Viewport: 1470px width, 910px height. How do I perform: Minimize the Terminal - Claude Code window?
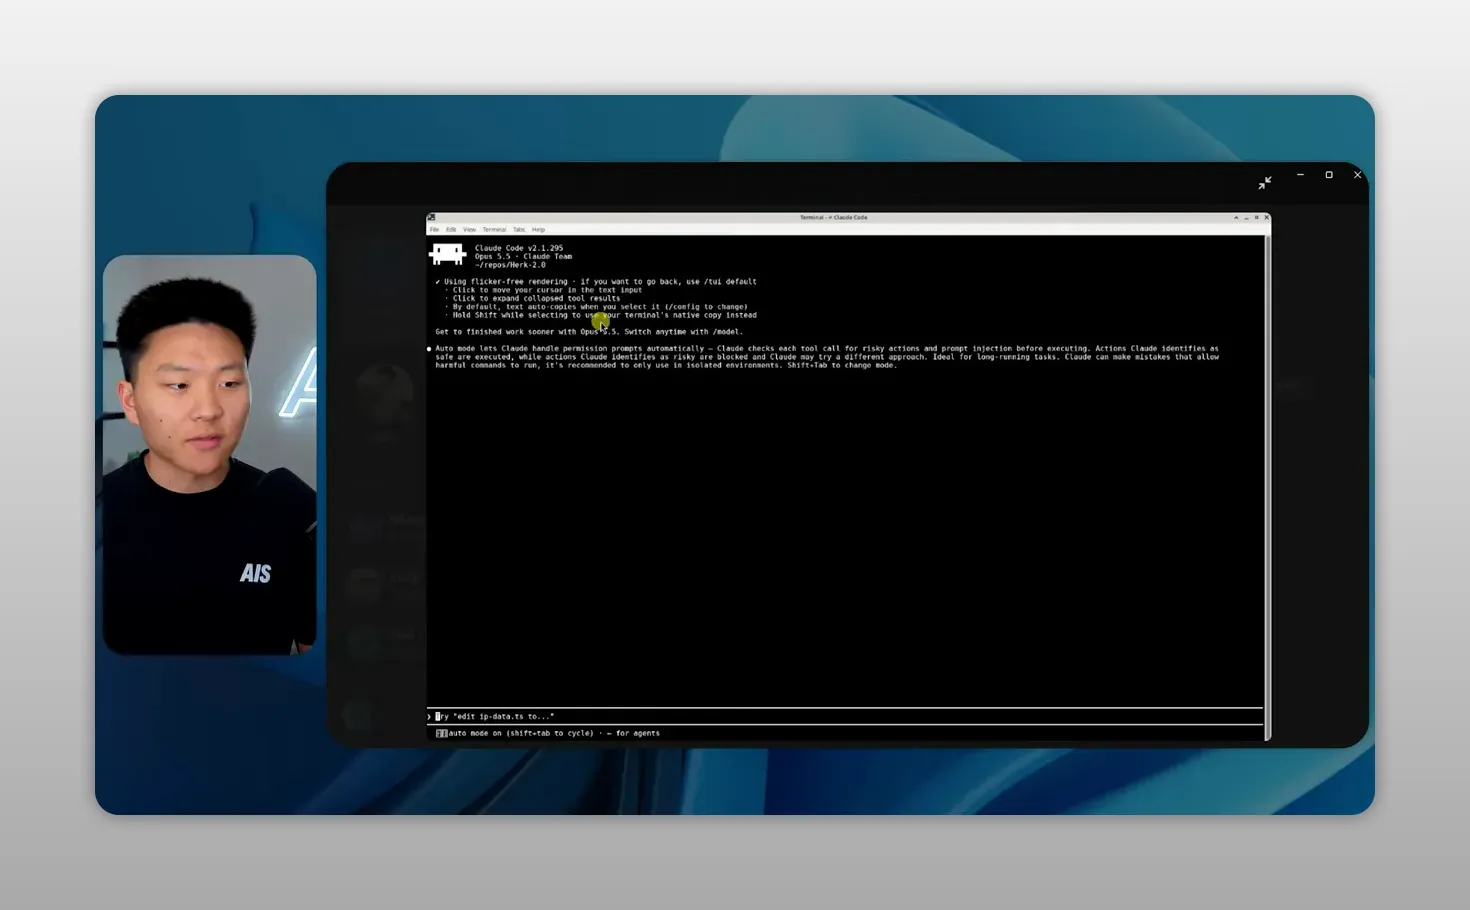pos(1246,217)
